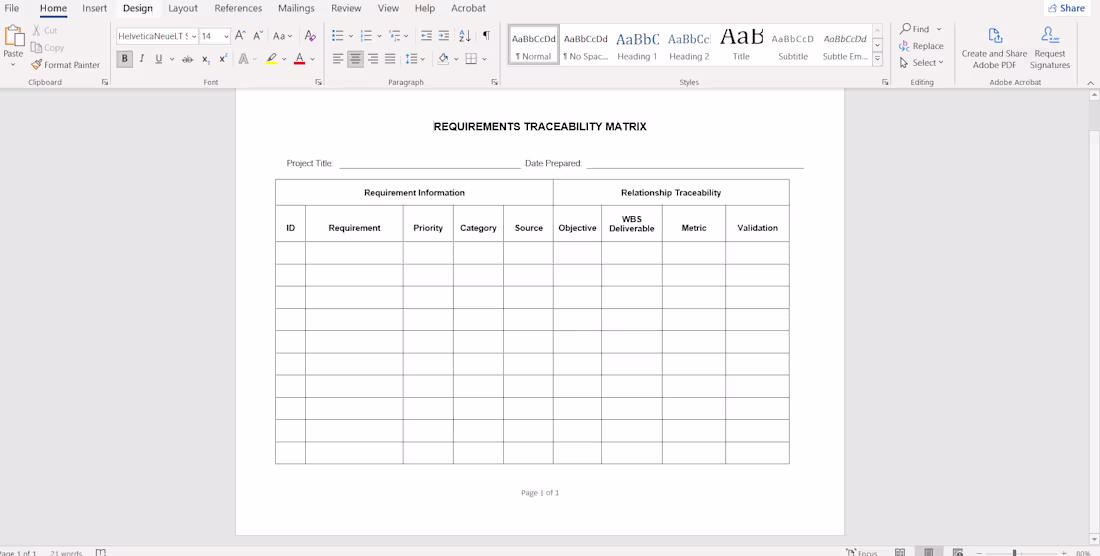Click the 21 words count in status bar

66,552
